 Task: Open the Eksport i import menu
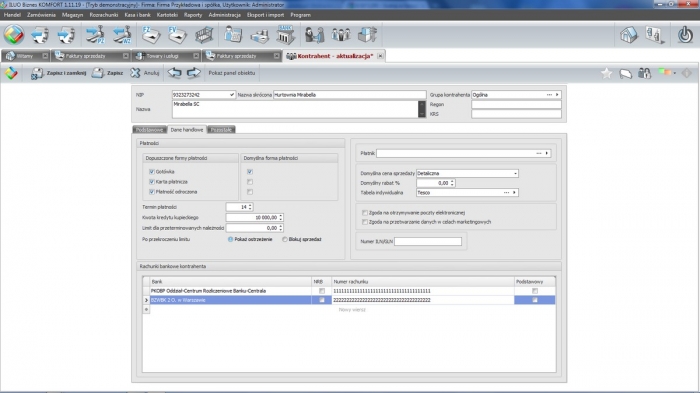pos(265,15)
